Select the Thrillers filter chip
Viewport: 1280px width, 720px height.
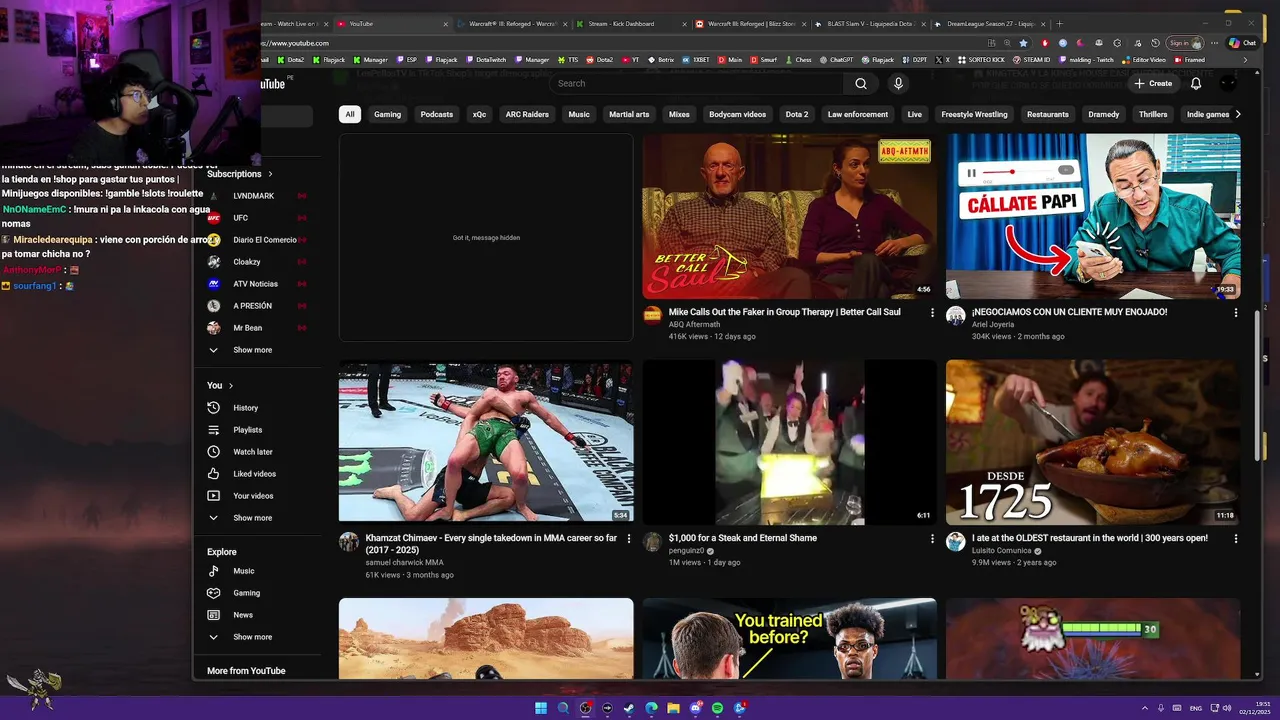(x=1153, y=114)
